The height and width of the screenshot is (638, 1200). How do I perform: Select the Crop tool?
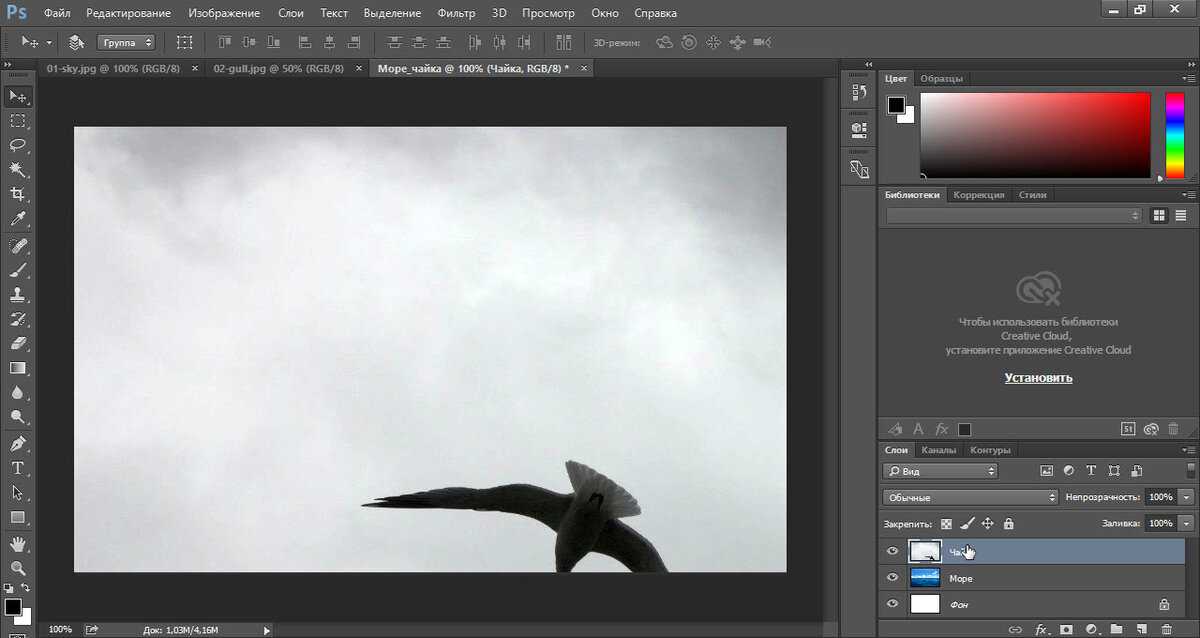18,195
